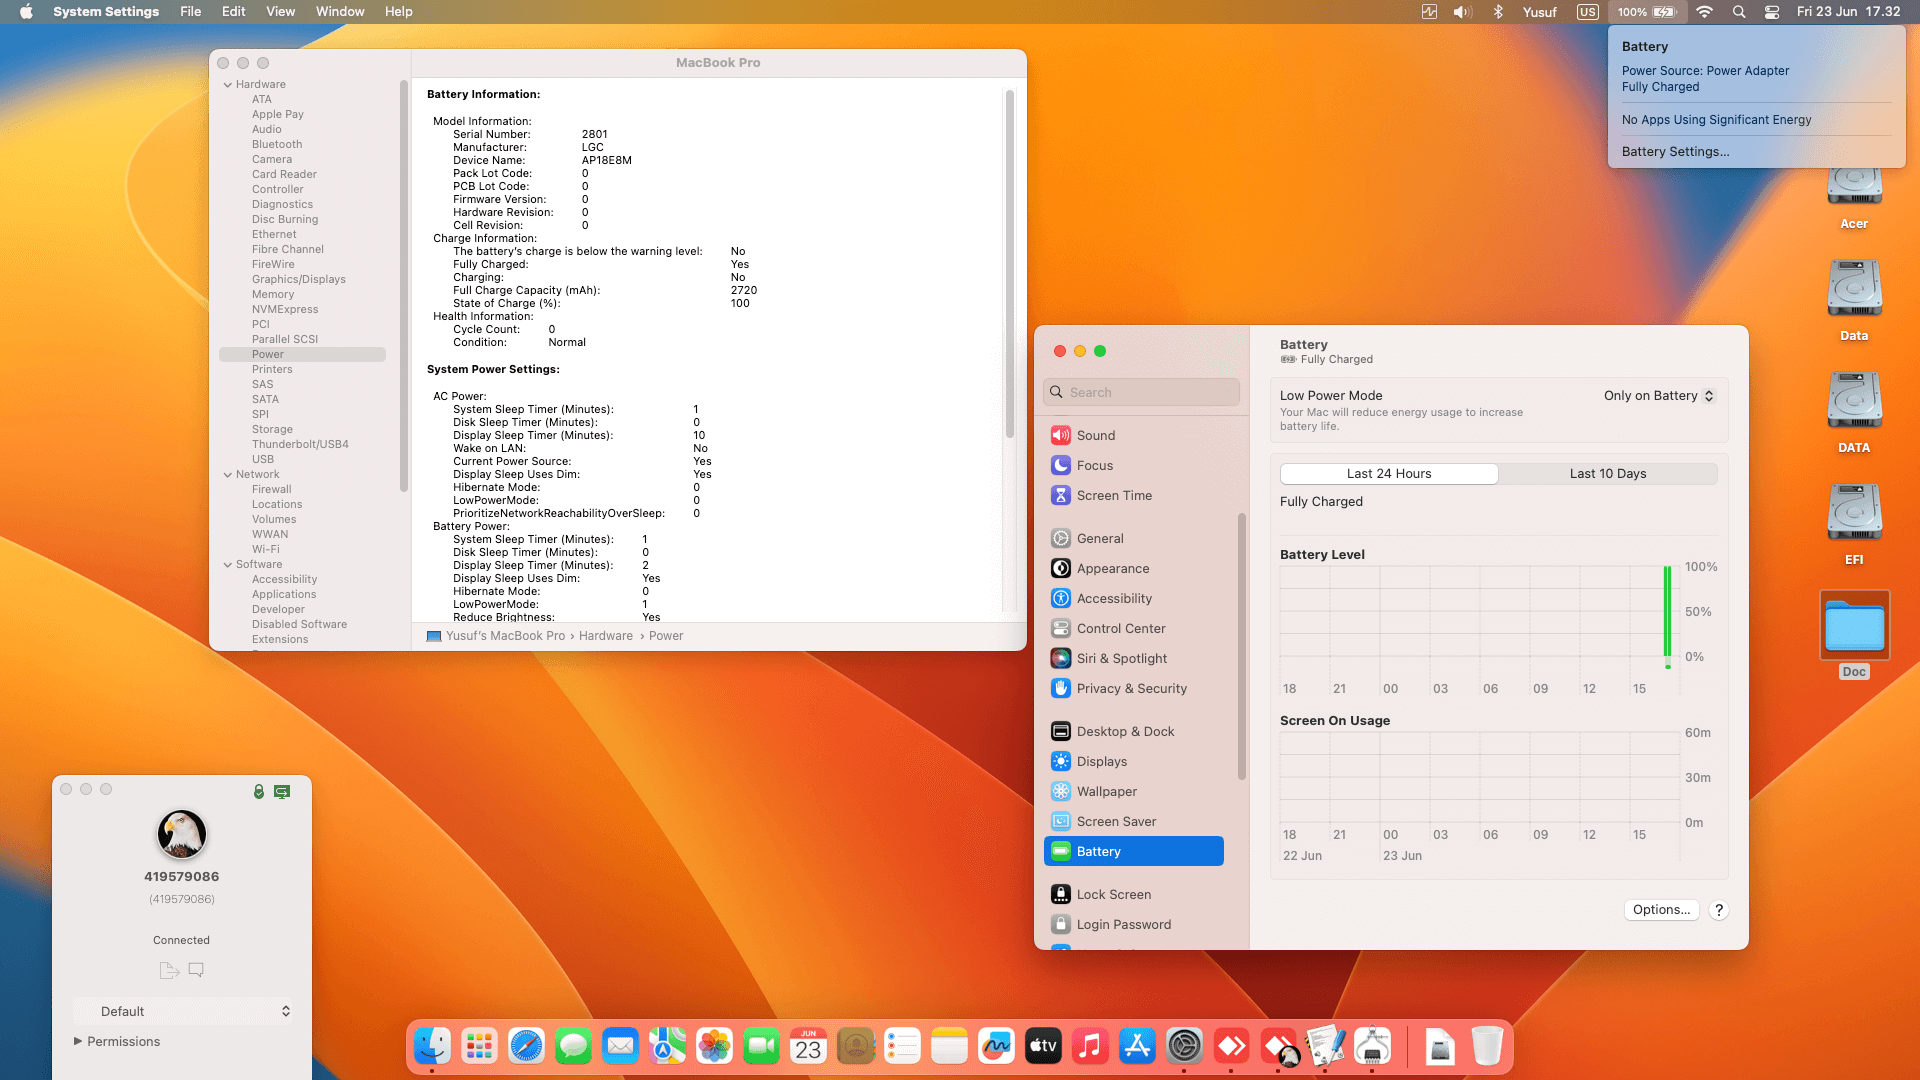Open Displays icon in settings sidebar
1920x1080 pixels.
coord(1061,761)
